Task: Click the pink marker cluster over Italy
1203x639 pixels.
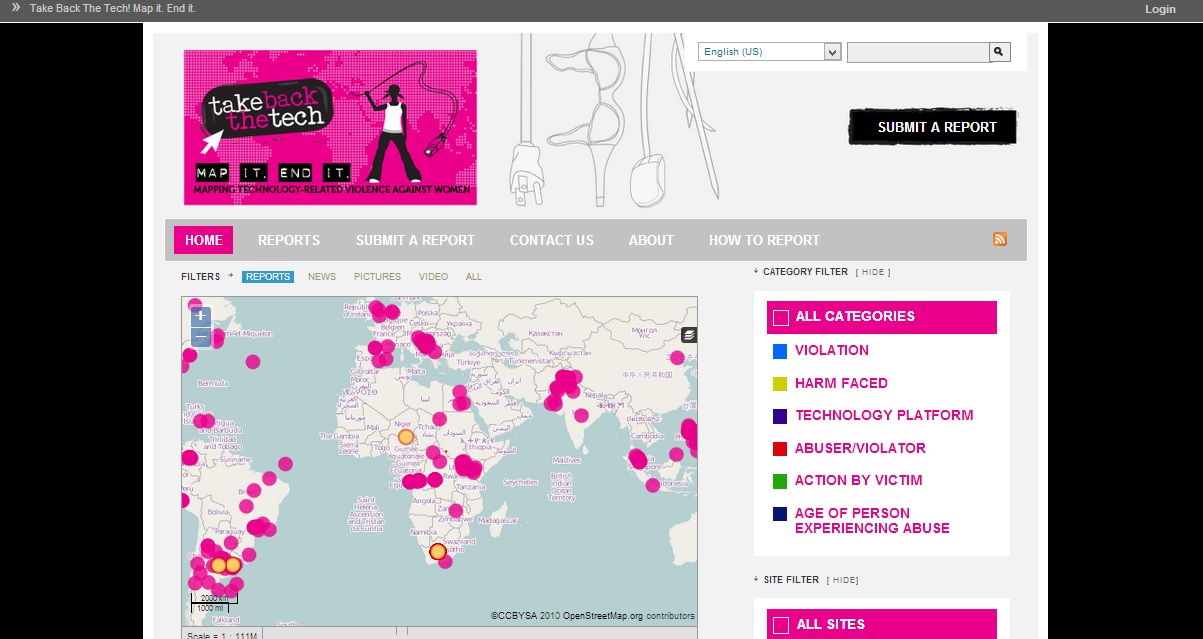Action: [x=426, y=345]
